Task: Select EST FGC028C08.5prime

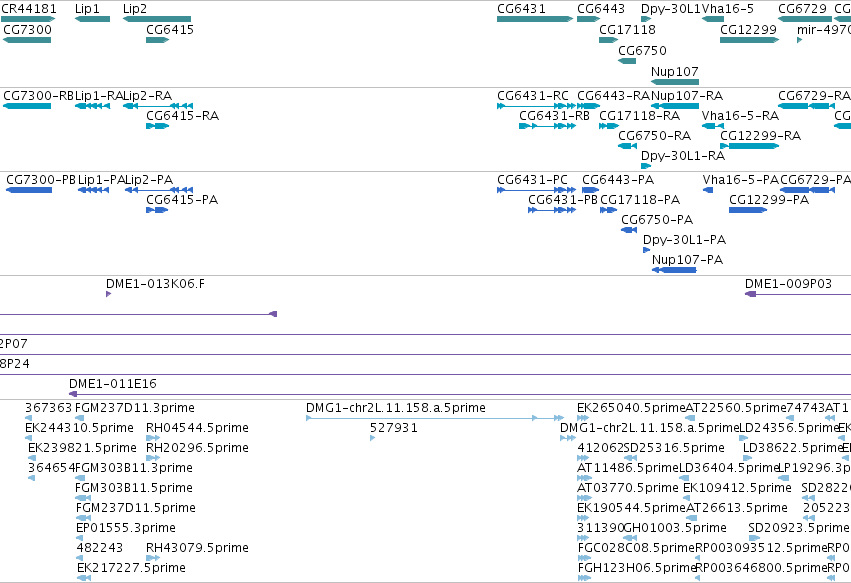Action: coord(636,548)
